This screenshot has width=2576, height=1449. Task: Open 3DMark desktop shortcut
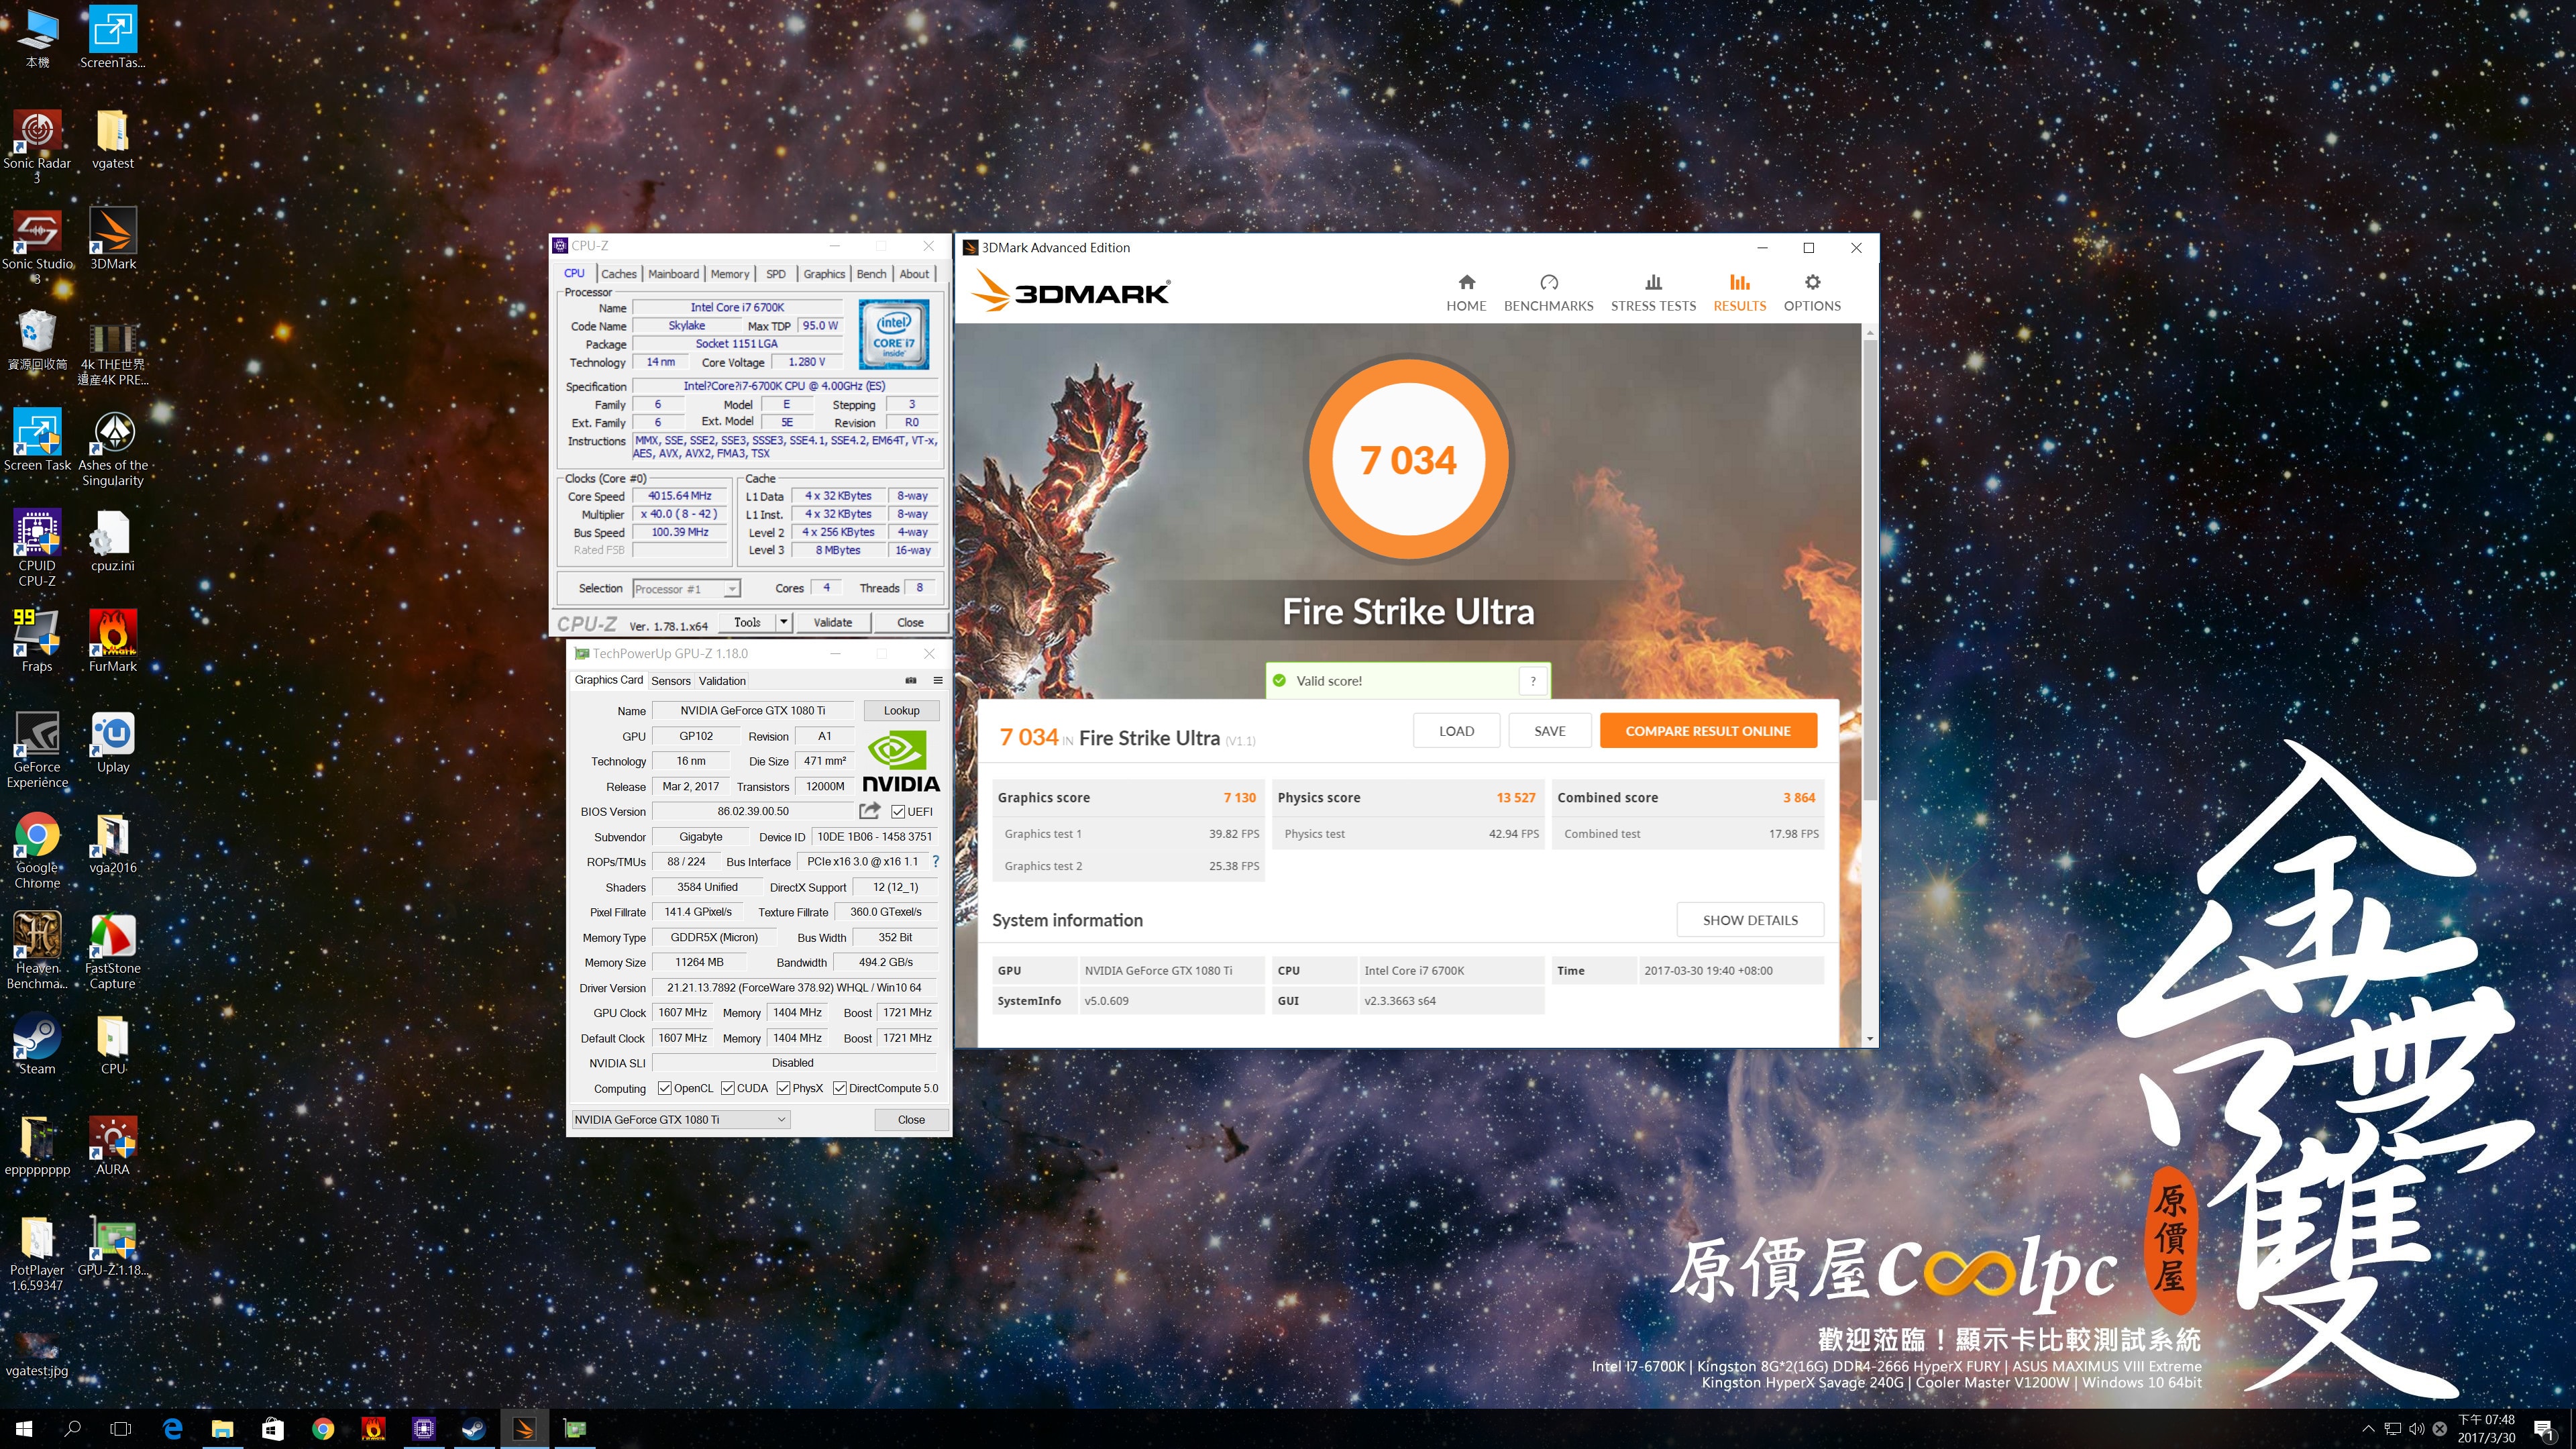coord(113,240)
